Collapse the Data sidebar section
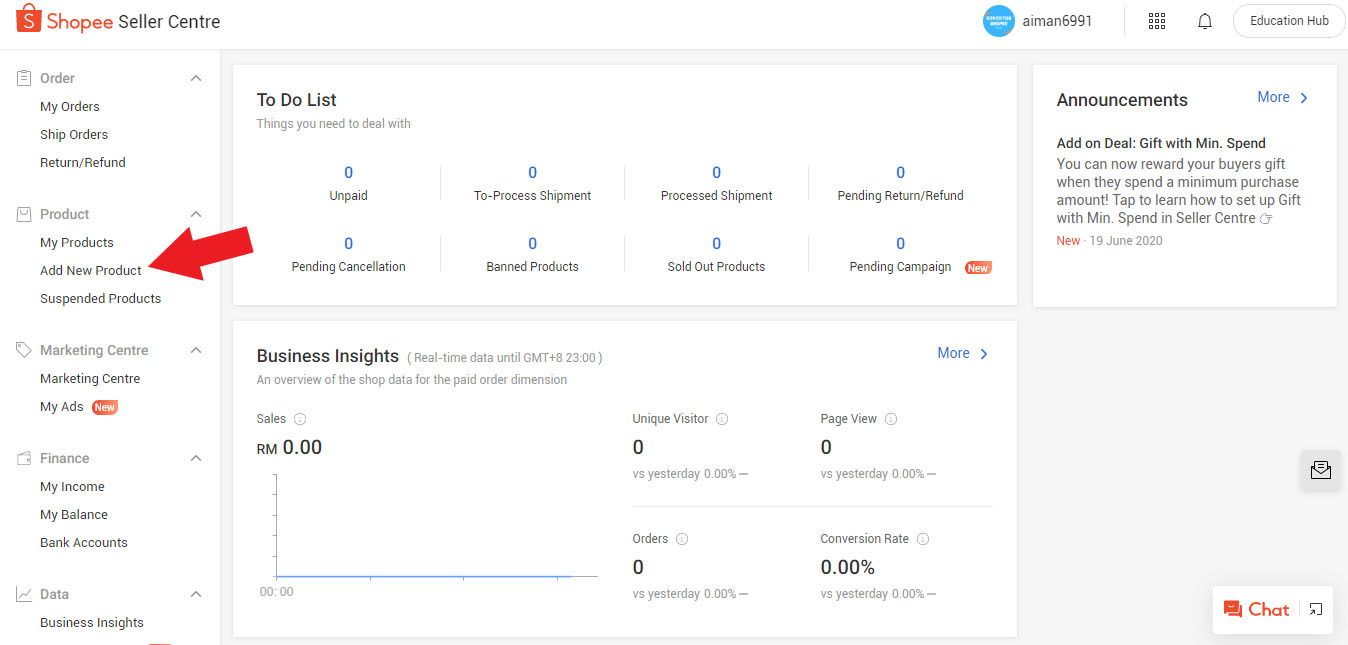Viewport: 1348px width, 645px height. [x=196, y=594]
